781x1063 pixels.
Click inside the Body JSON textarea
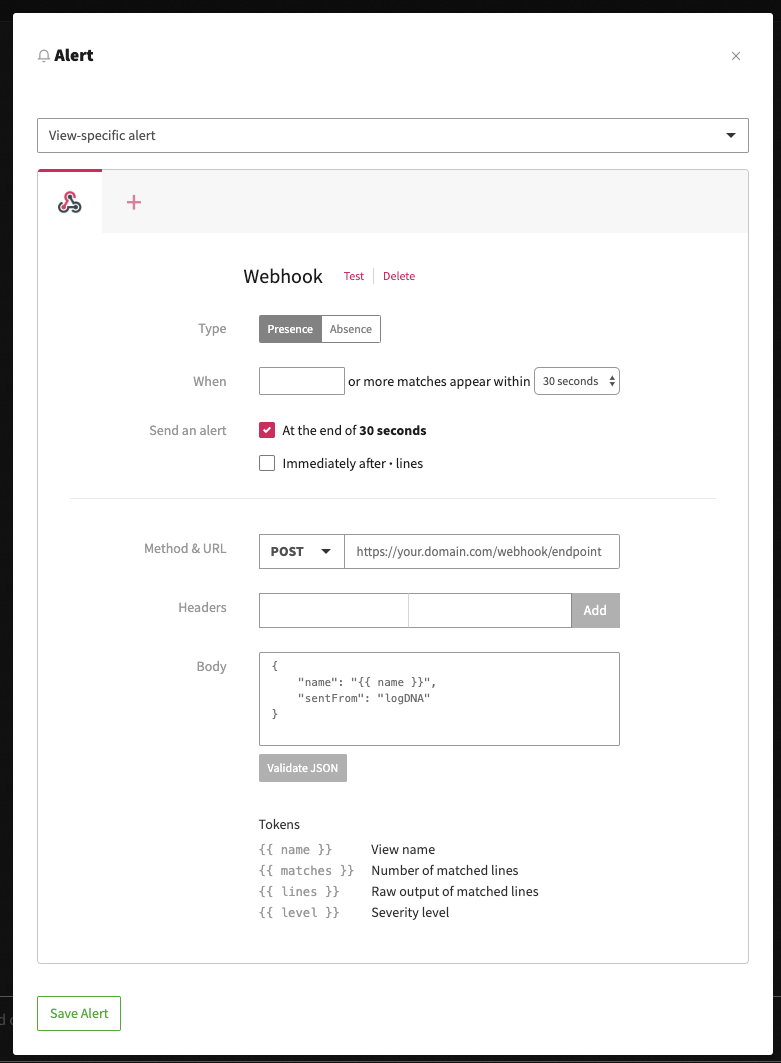pos(439,699)
